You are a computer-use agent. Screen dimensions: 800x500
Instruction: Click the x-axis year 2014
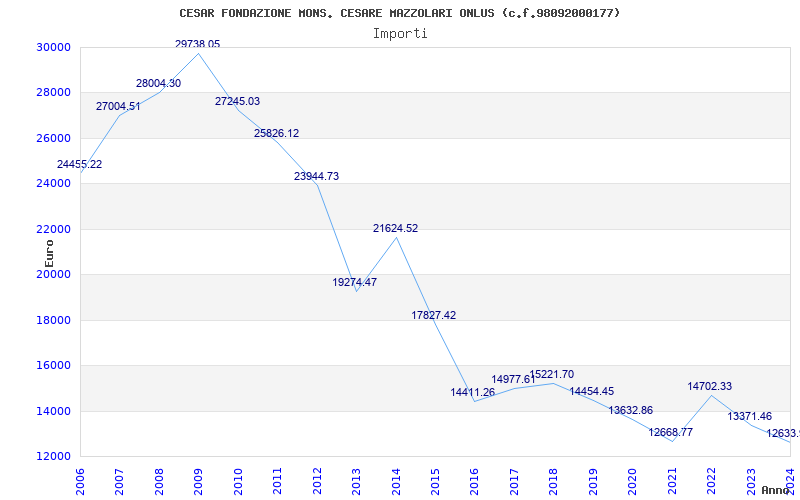pyautogui.click(x=396, y=481)
